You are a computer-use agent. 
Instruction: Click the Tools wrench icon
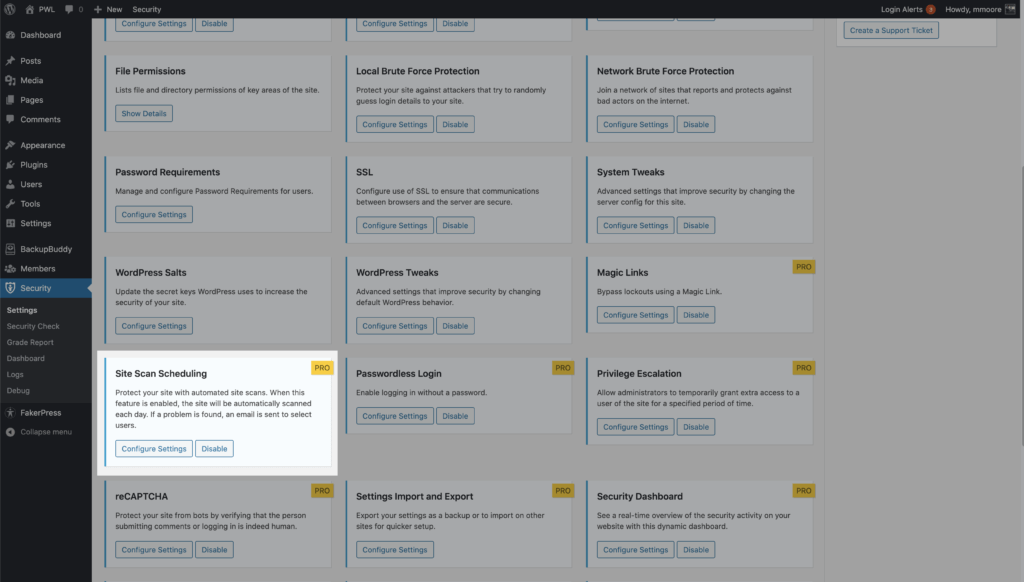pyautogui.click(x=10, y=204)
